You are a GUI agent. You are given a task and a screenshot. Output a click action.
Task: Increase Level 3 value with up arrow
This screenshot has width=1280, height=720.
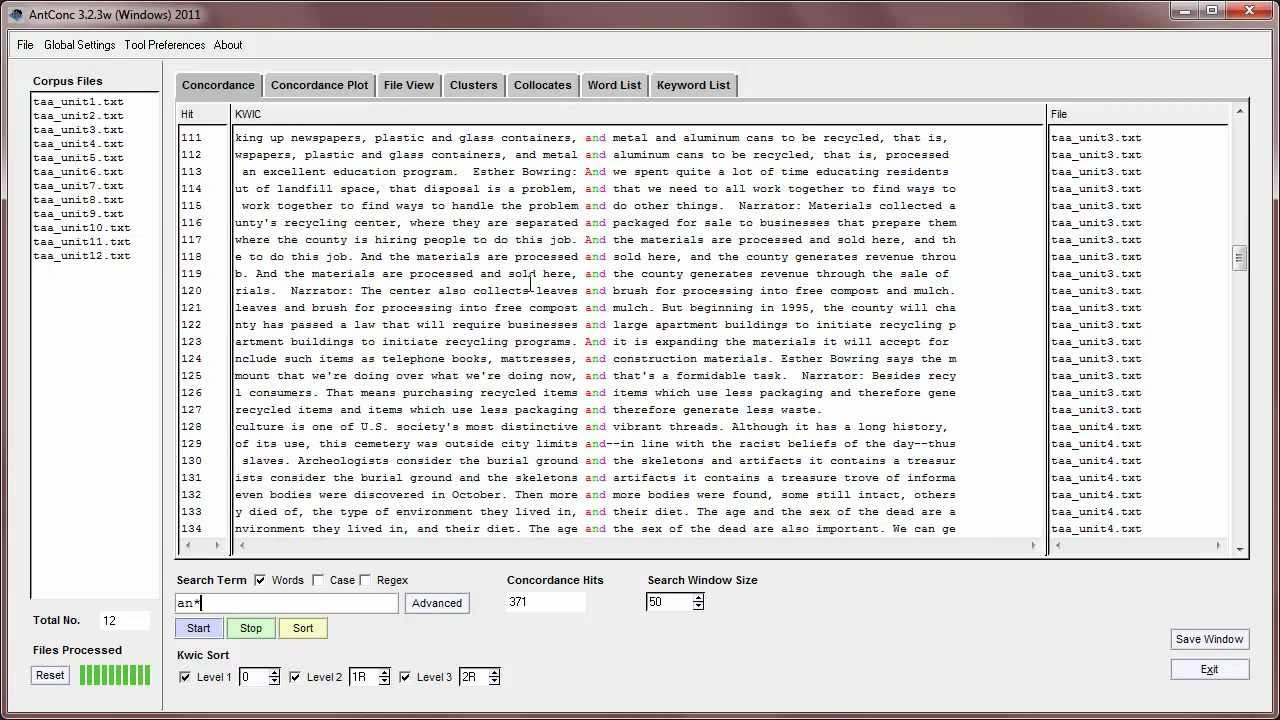(494, 673)
